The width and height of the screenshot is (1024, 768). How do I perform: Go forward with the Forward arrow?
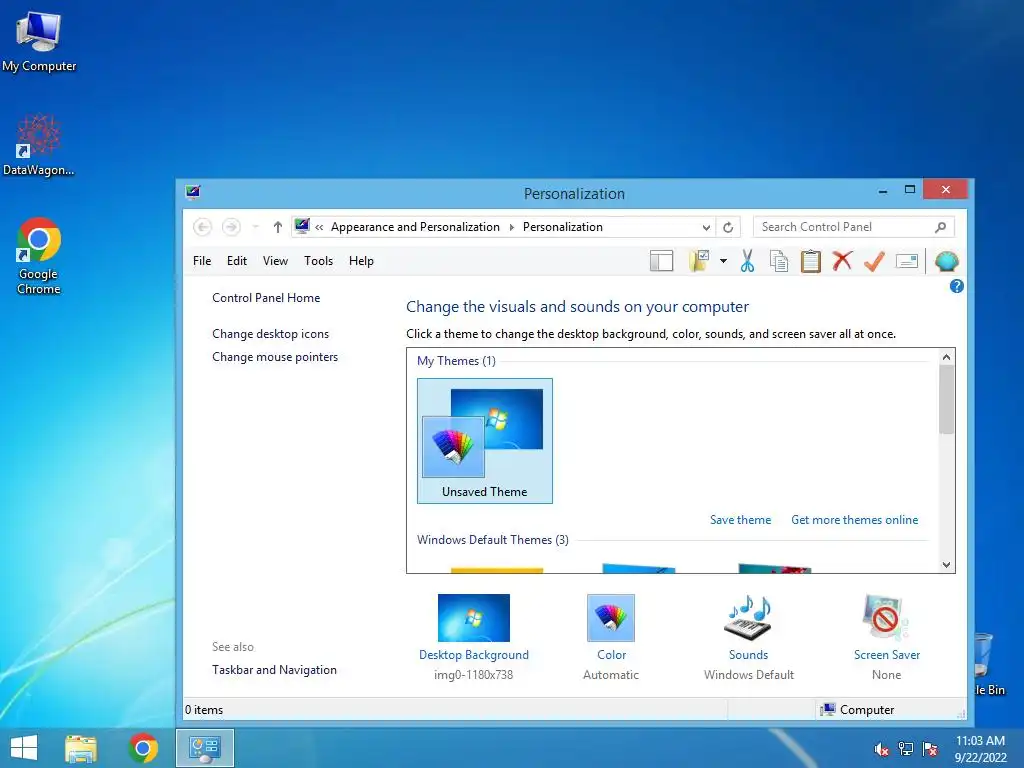point(231,227)
